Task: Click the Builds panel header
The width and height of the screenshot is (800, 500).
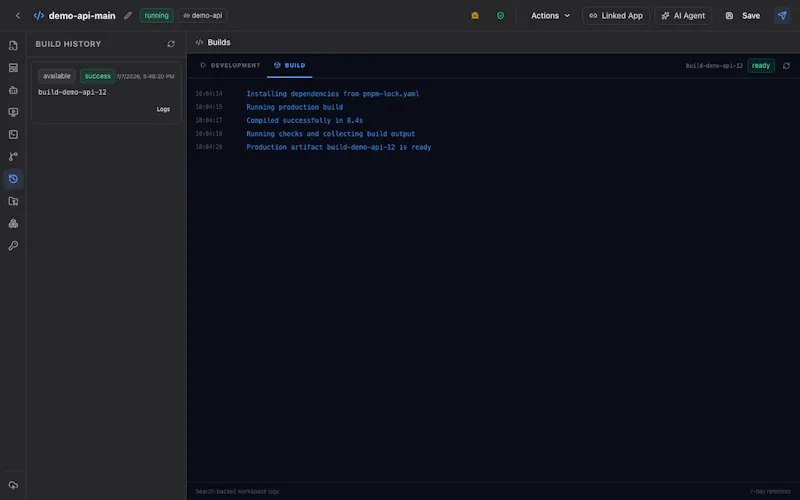Action: coord(214,42)
